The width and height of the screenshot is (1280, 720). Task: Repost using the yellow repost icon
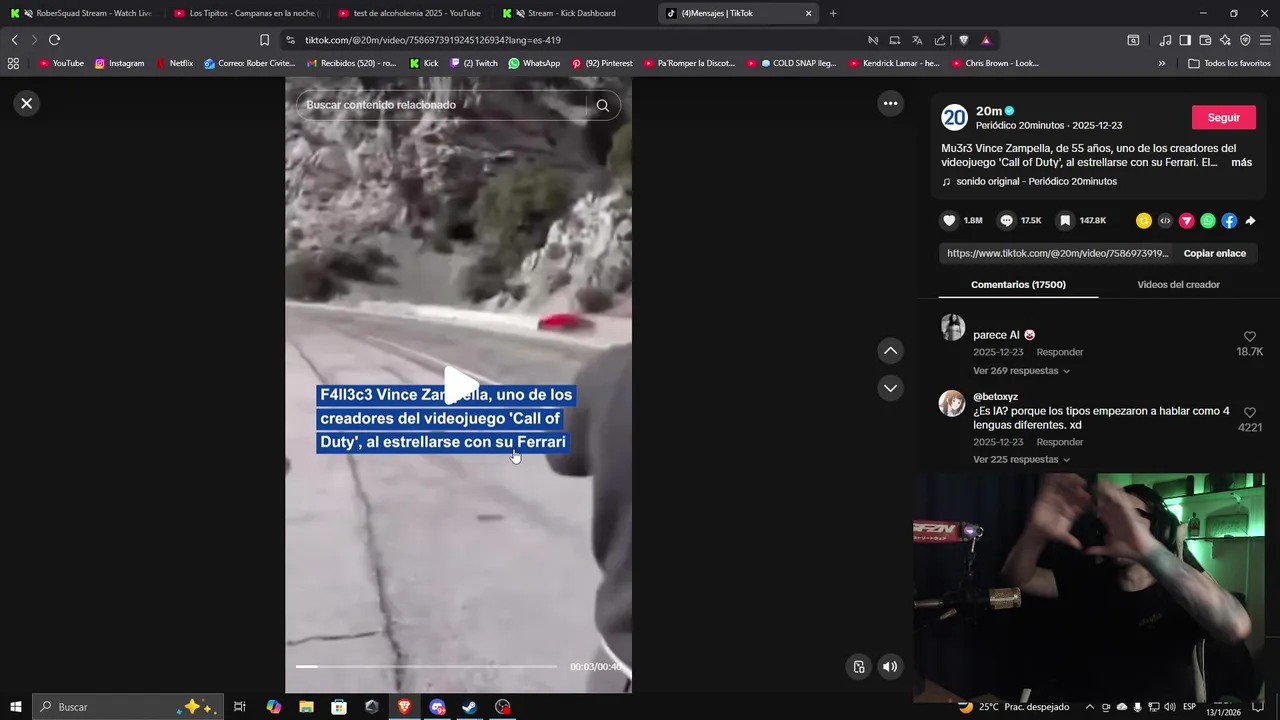click(1143, 220)
